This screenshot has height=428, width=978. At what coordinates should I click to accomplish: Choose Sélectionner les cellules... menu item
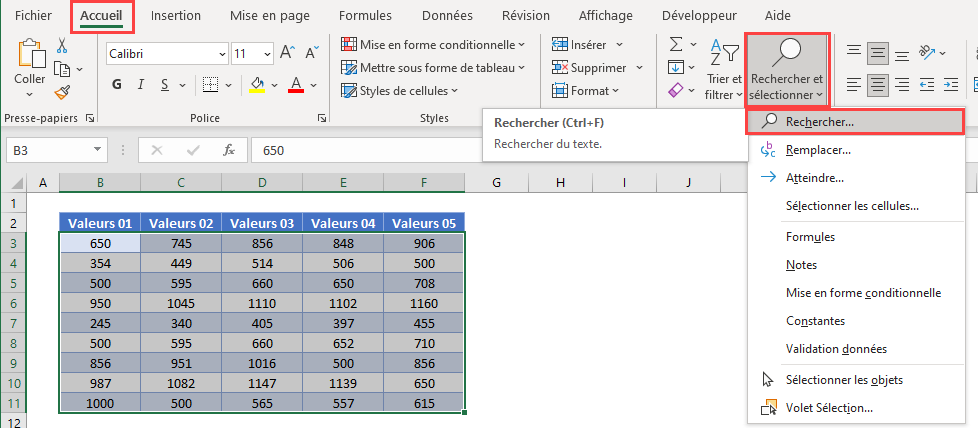pyautogui.click(x=855, y=205)
